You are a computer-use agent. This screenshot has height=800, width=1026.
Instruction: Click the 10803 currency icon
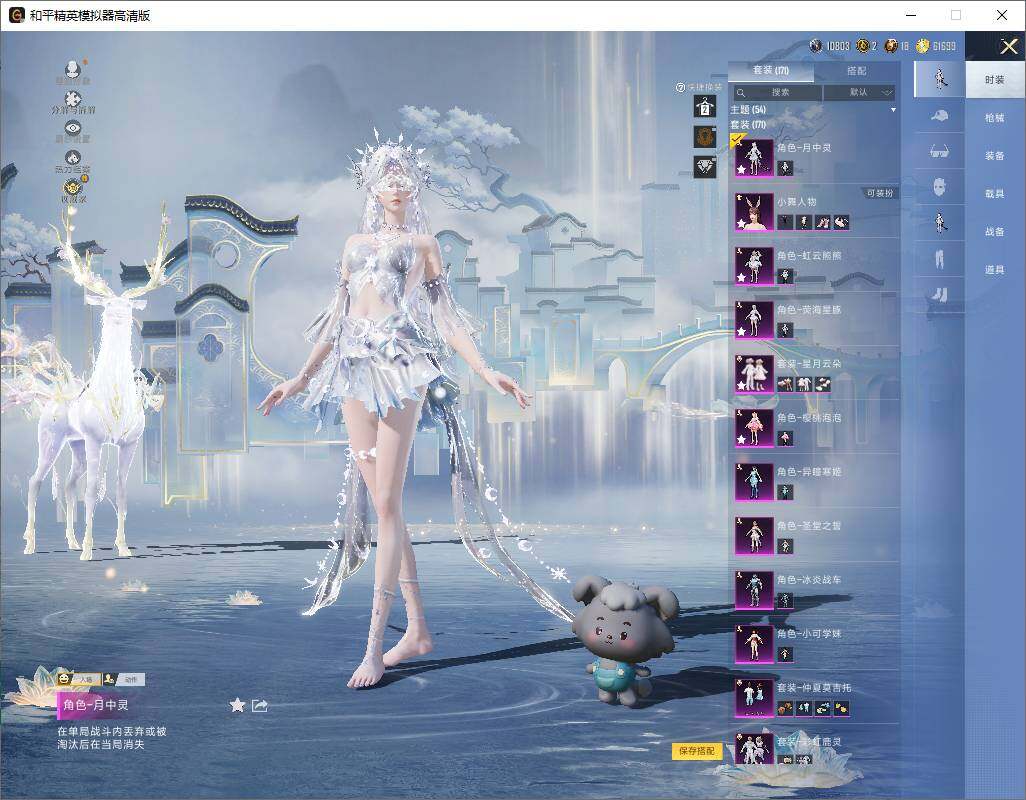pyautogui.click(x=816, y=46)
